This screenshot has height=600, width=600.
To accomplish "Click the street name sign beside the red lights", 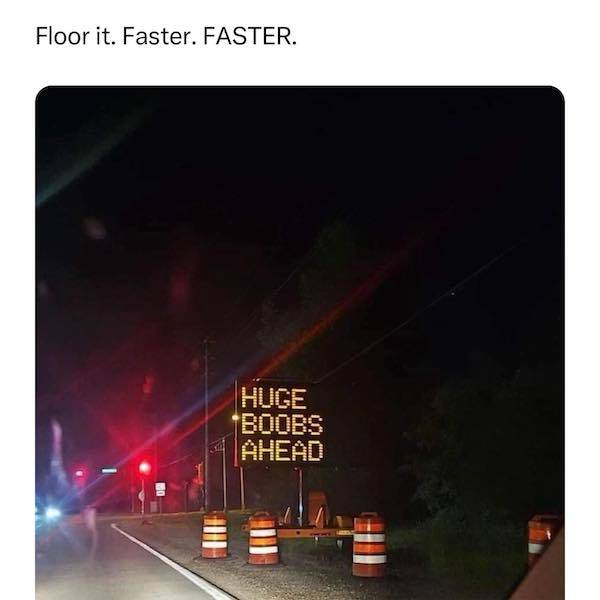I will tap(109, 470).
